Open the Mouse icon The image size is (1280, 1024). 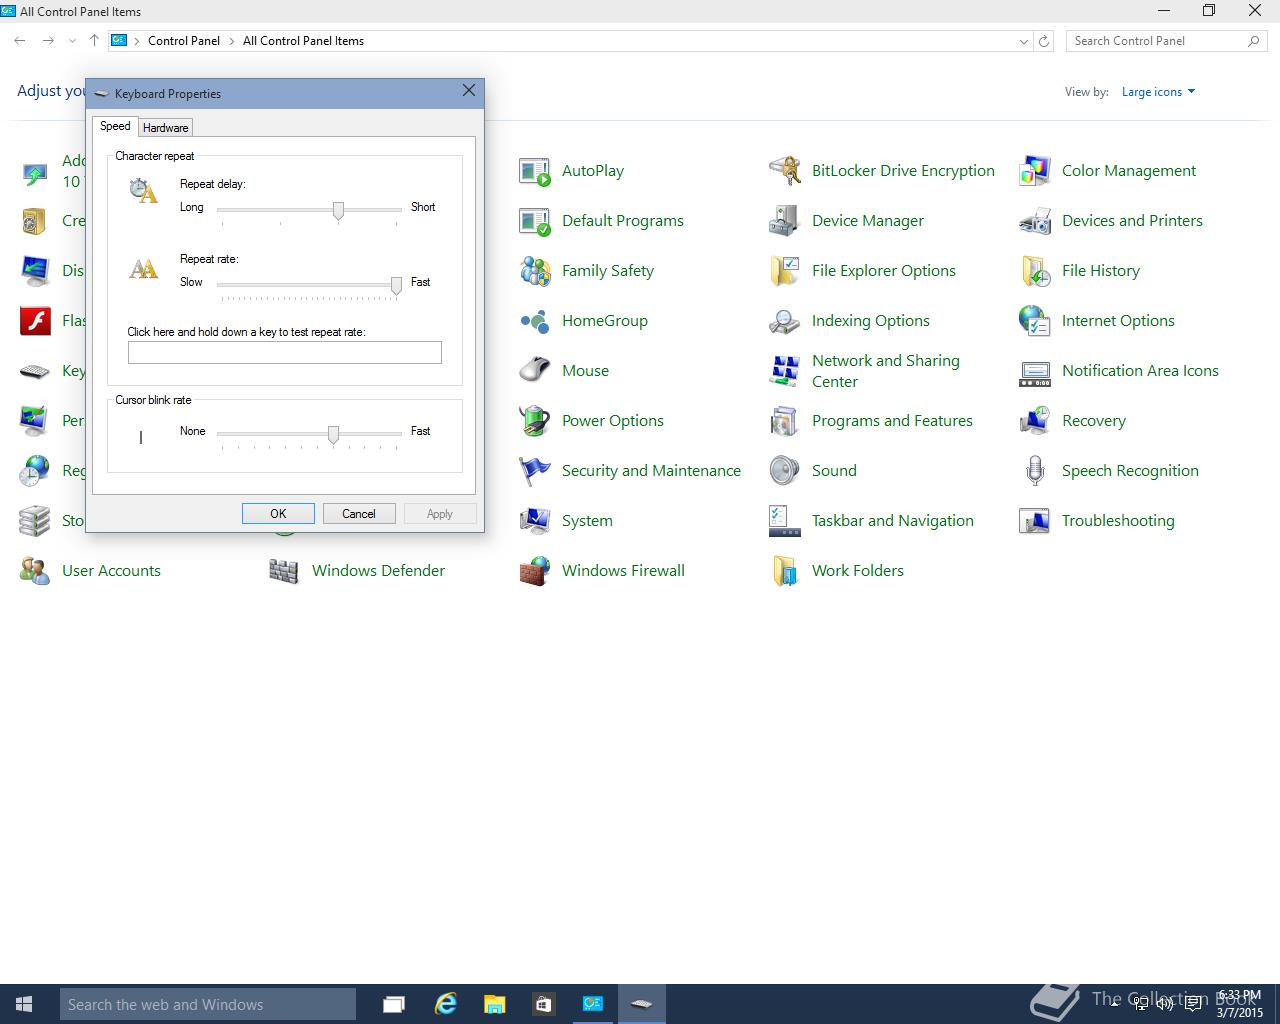[535, 371]
